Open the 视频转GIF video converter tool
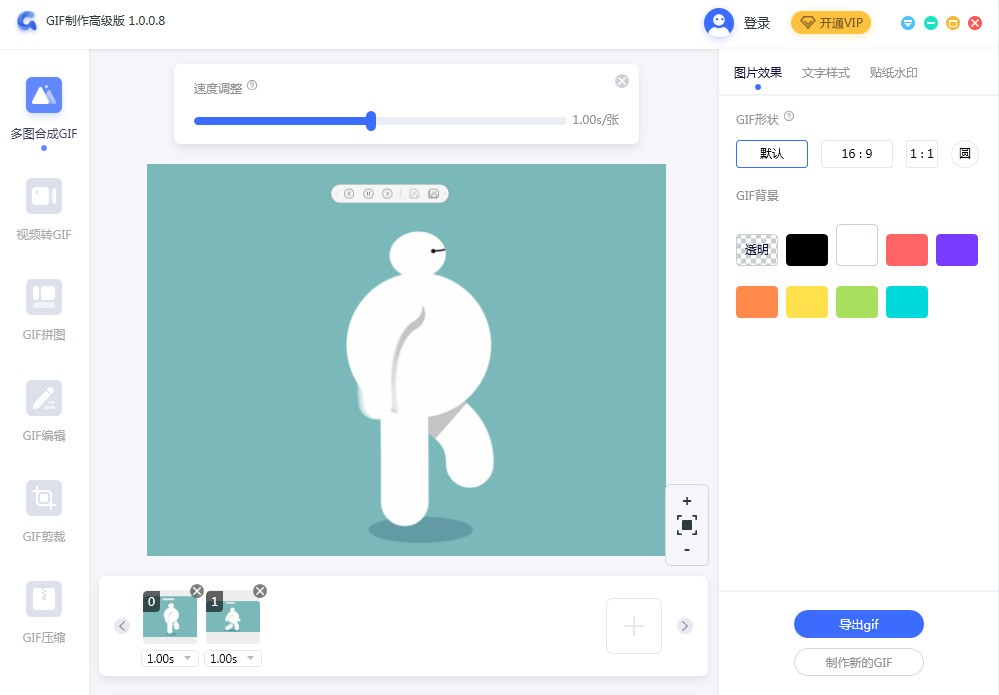Screen dimensions: 999x695 click(44, 196)
